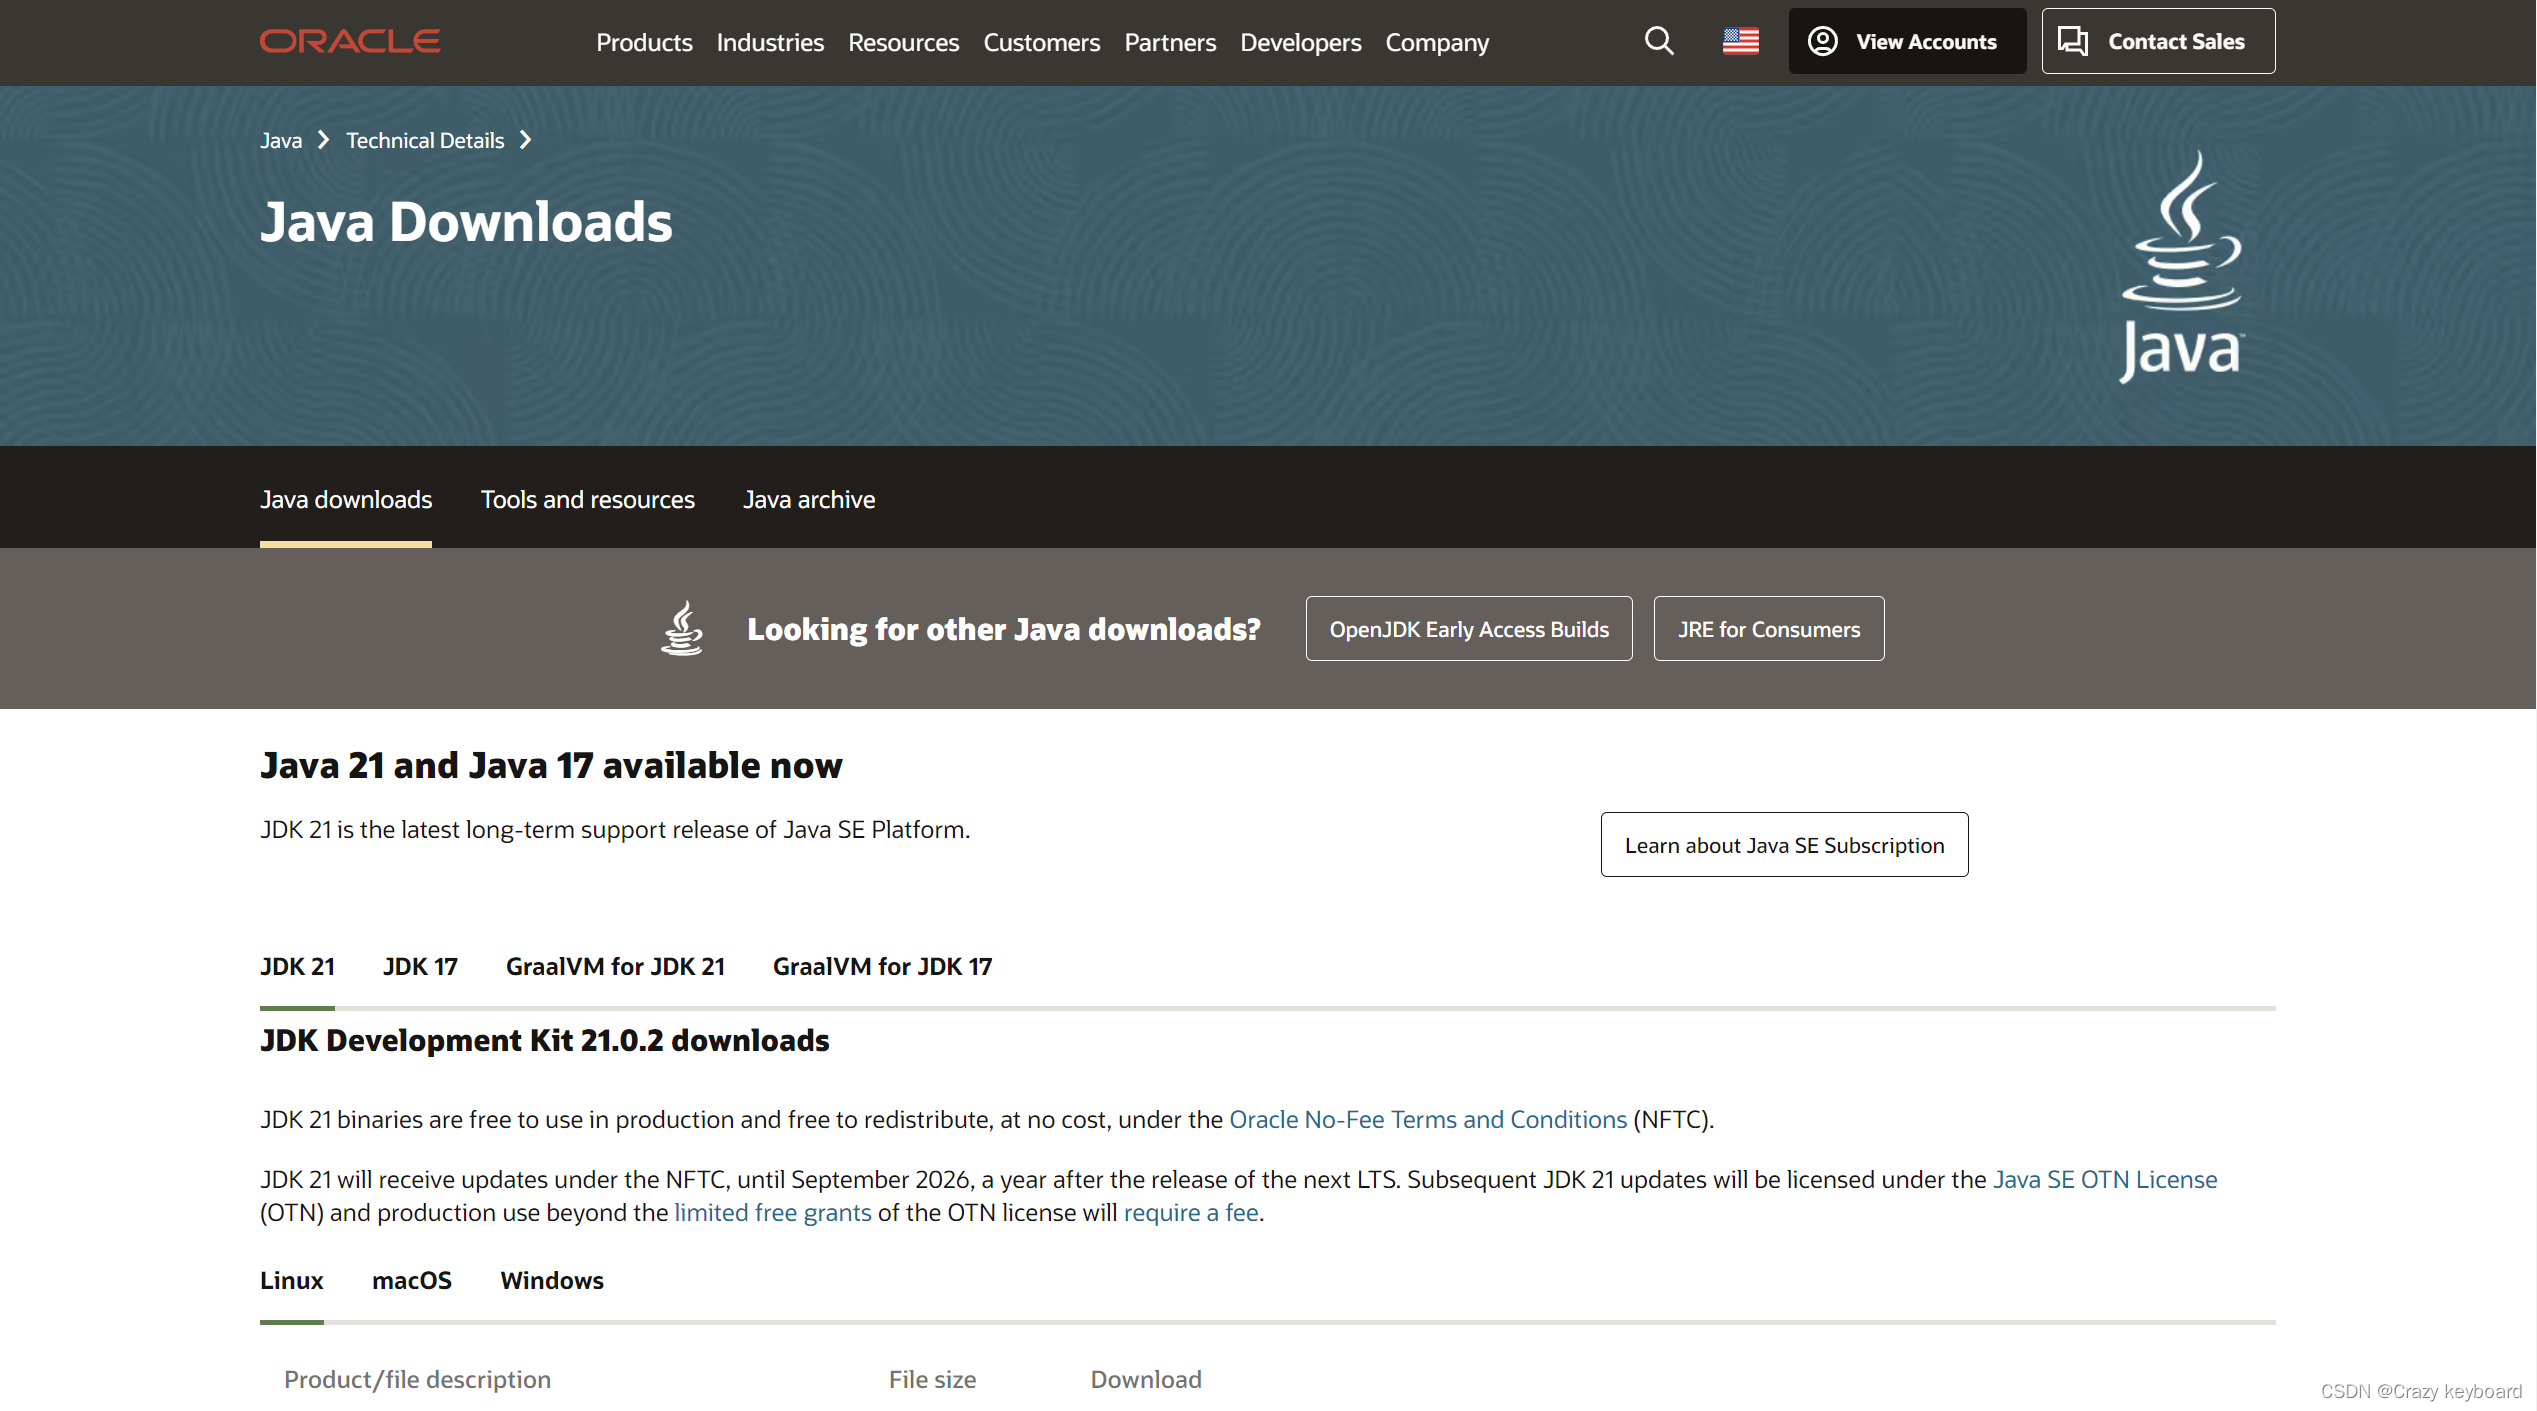
Task: Click the 'Download' column header
Action: (x=1146, y=1379)
